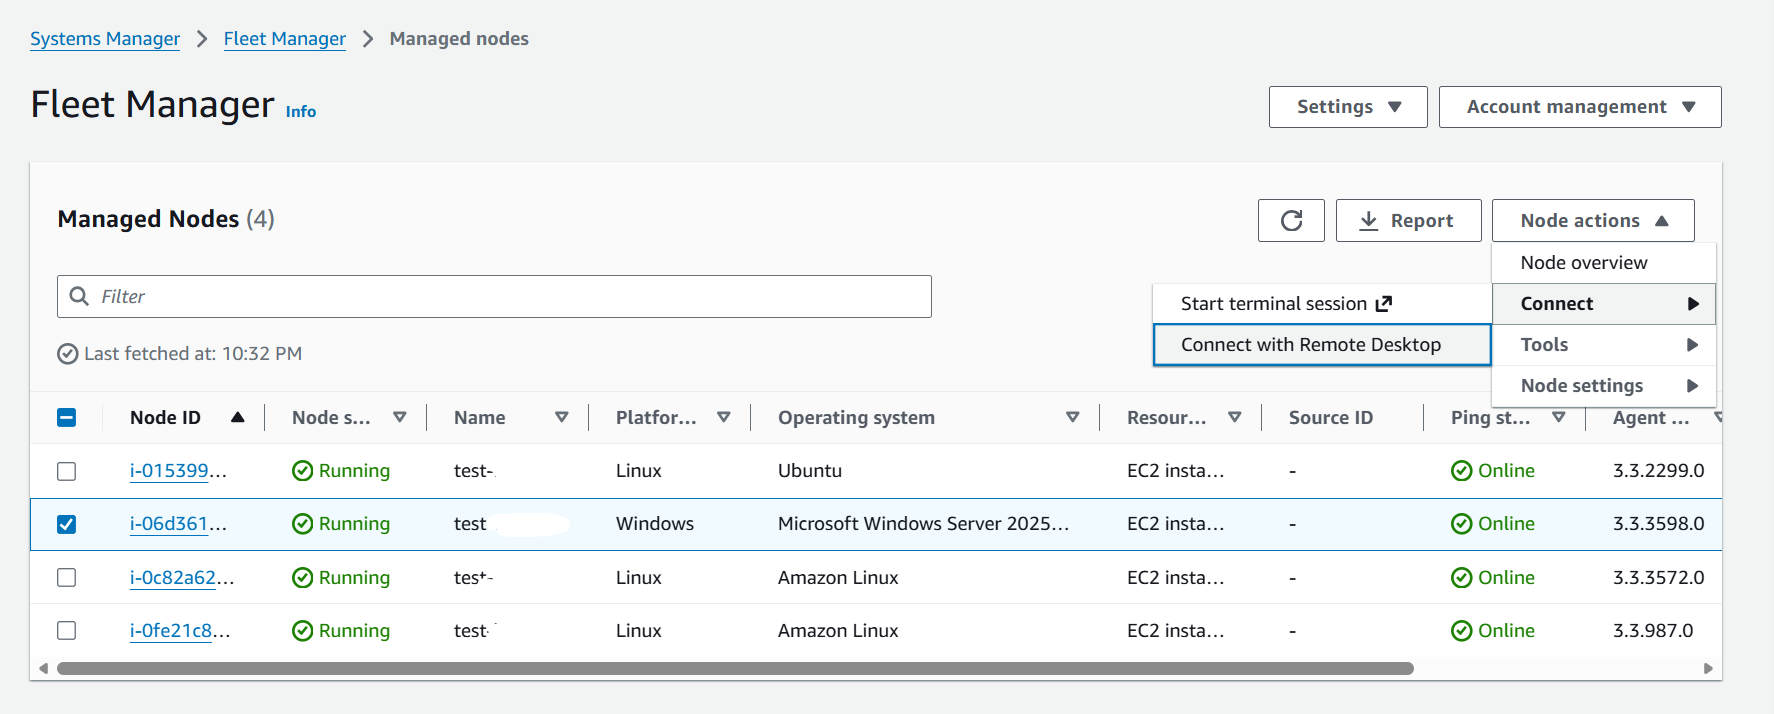The height and width of the screenshot is (714, 1774).
Task: Click the Windows platform cell
Action: click(655, 524)
